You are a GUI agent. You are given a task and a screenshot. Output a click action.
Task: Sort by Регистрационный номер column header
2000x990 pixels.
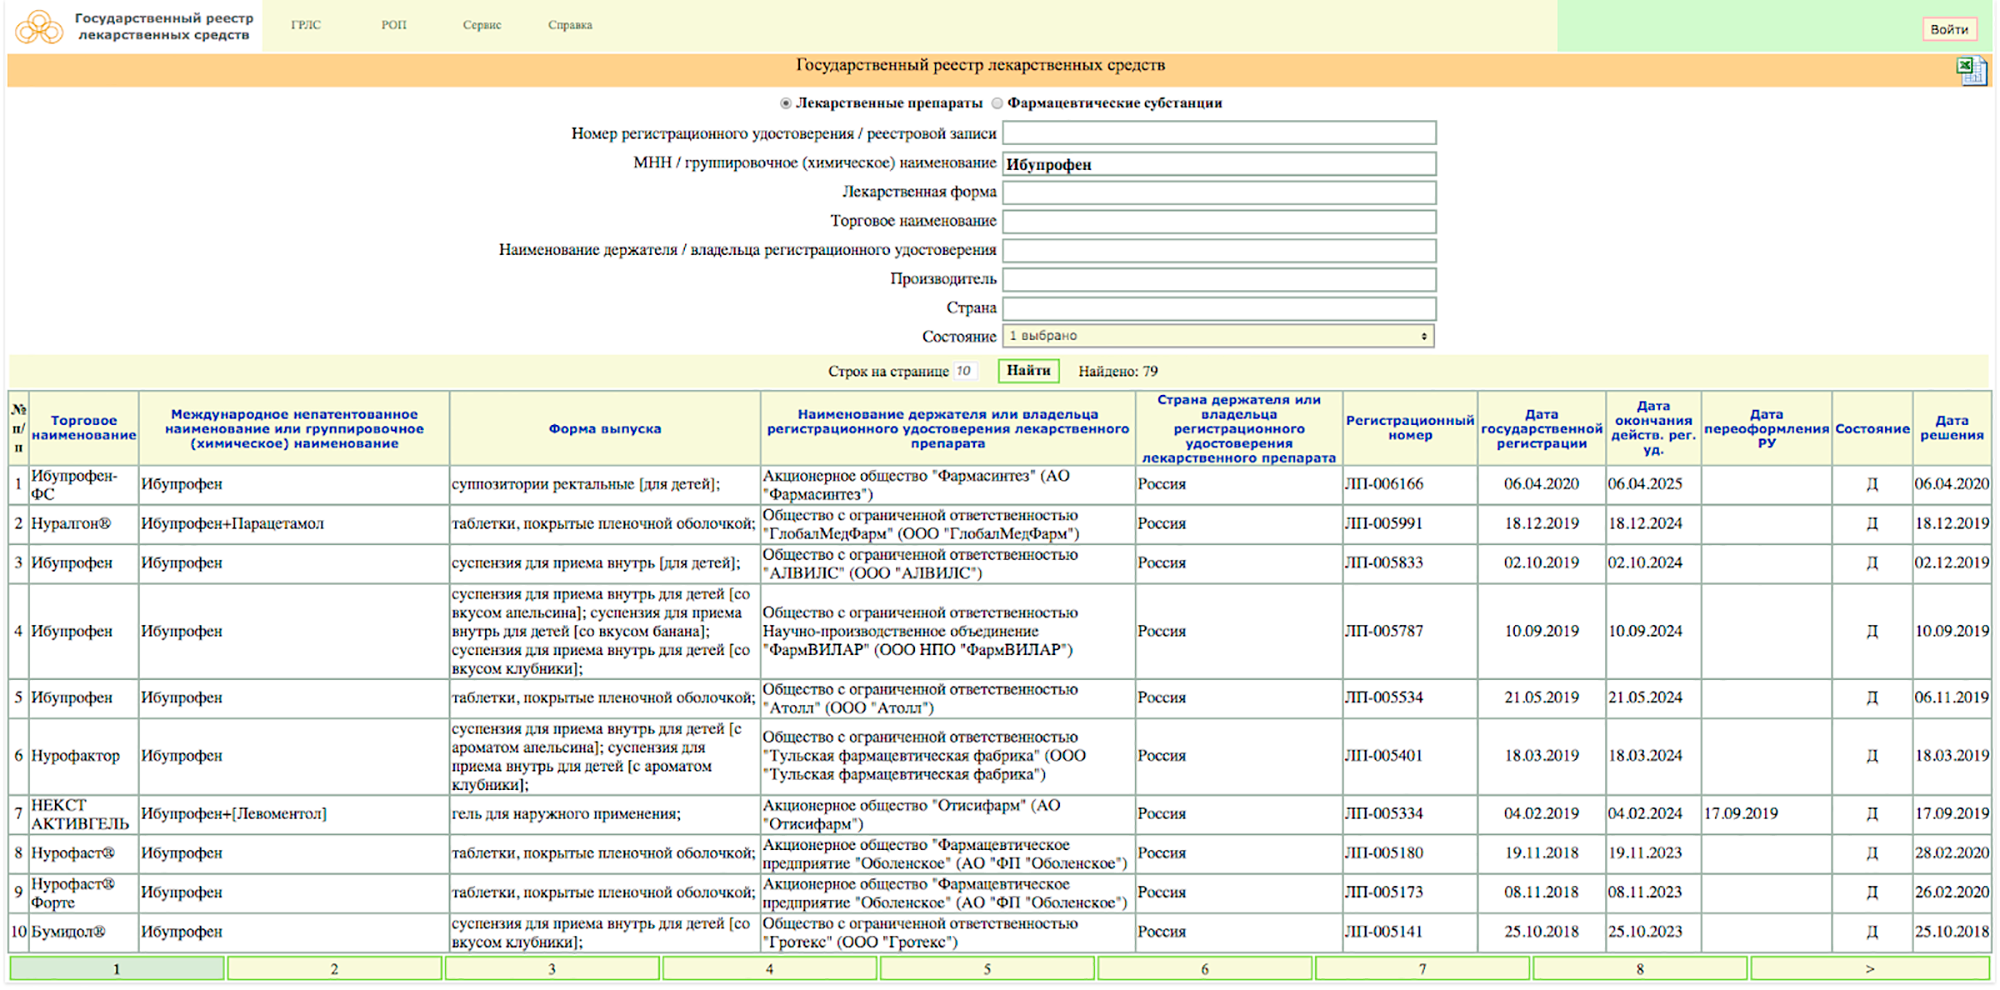[x=1410, y=428]
